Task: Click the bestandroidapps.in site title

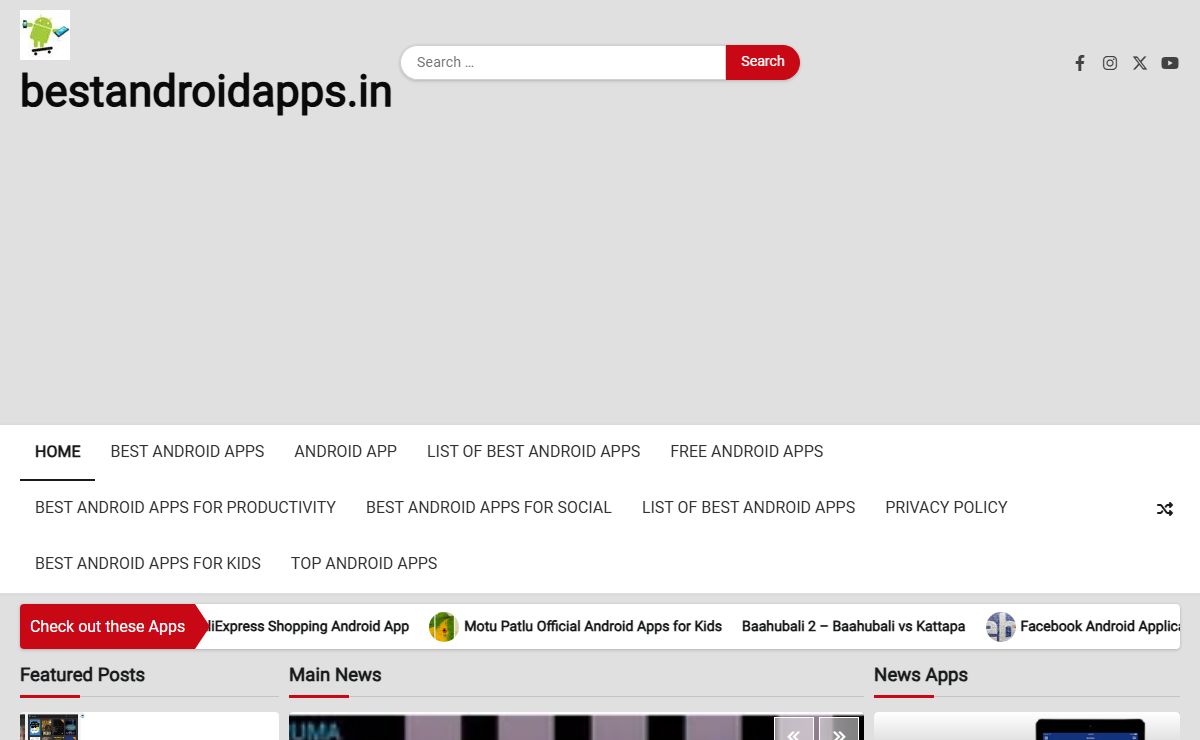Action: click(x=206, y=92)
